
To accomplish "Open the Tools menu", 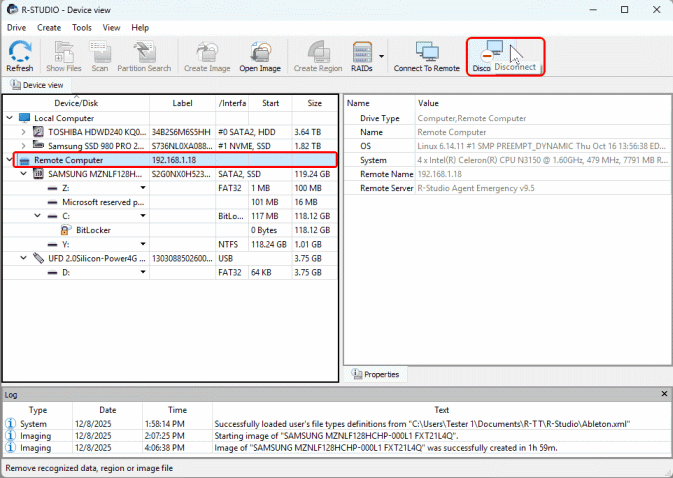I will click(82, 28).
